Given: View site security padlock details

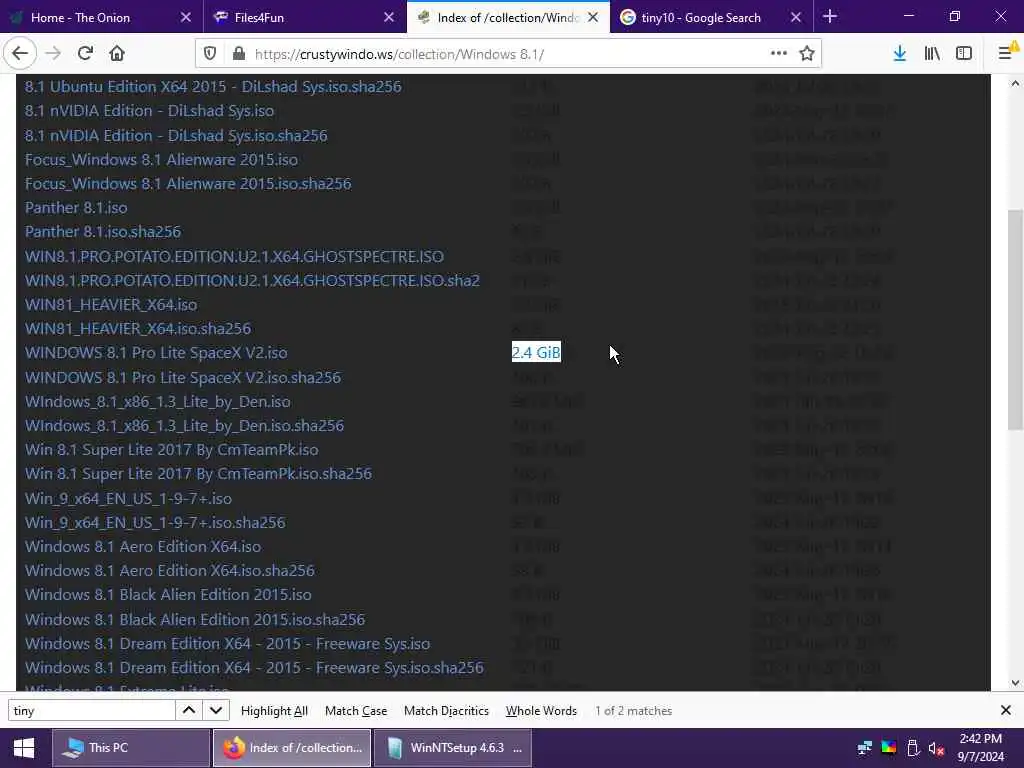Looking at the screenshot, I should [x=239, y=54].
